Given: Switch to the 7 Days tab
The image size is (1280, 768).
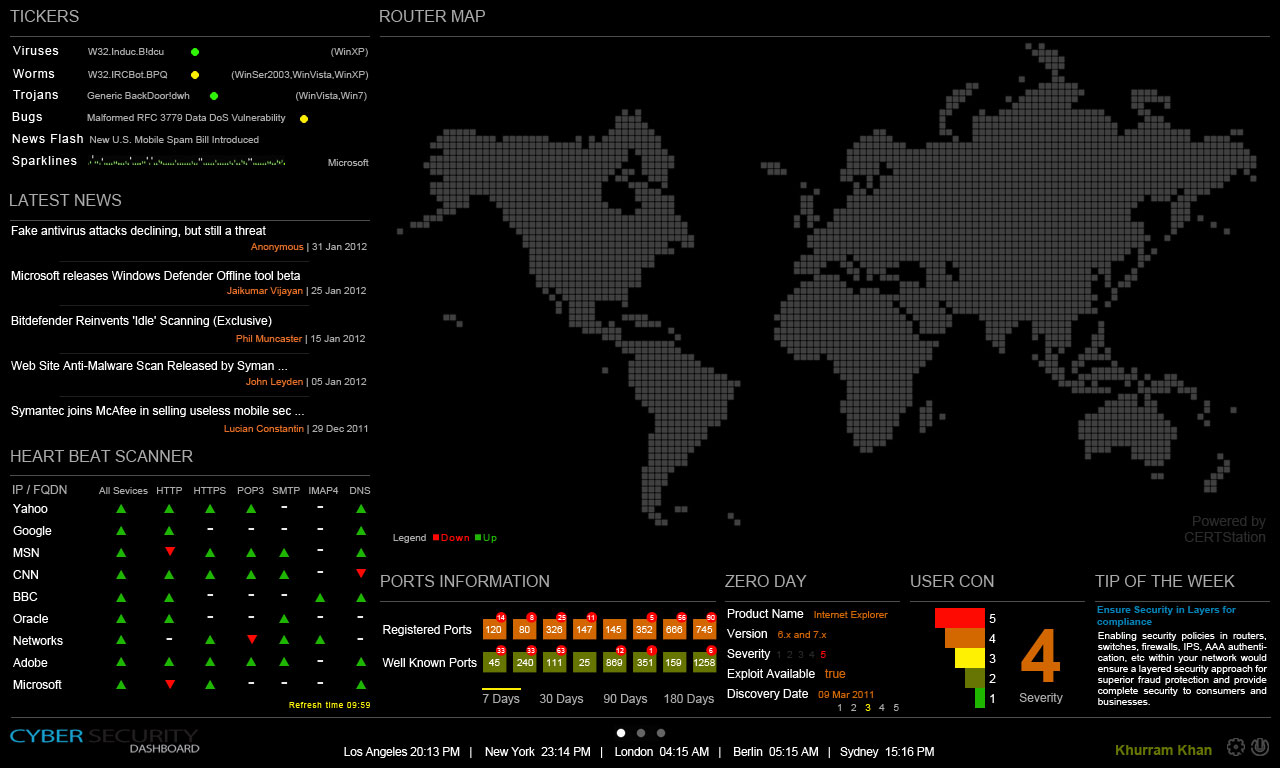Looking at the screenshot, I should coord(501,699).
